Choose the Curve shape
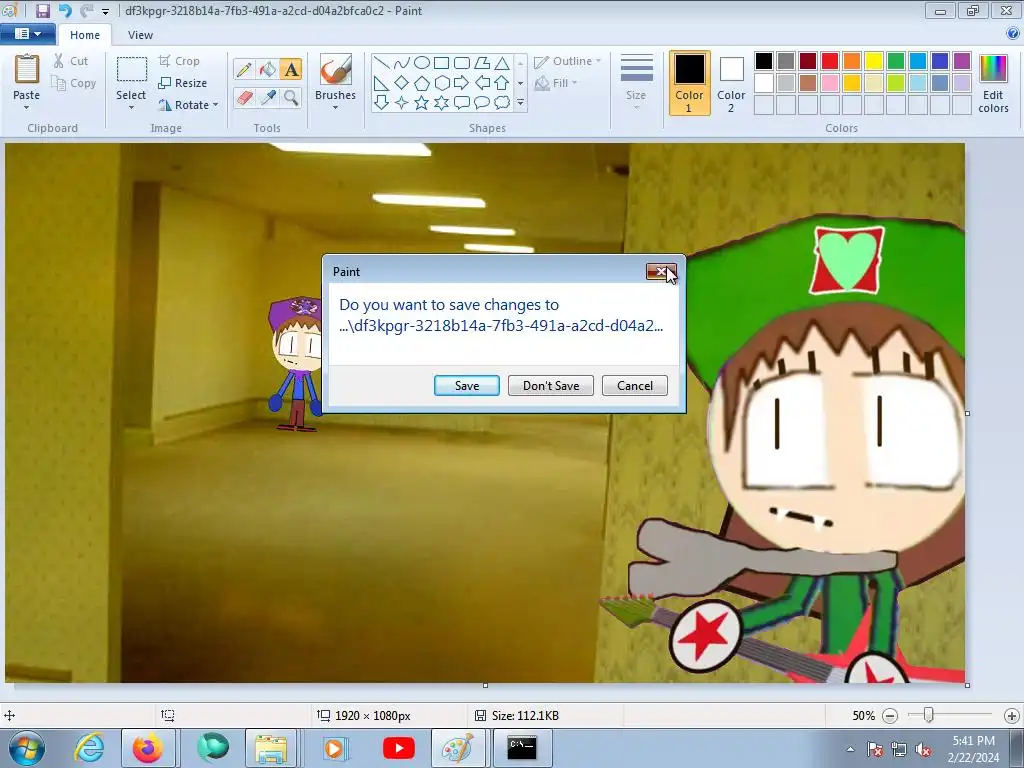Viewport: 1024px width, 768px height. (402, 63)
